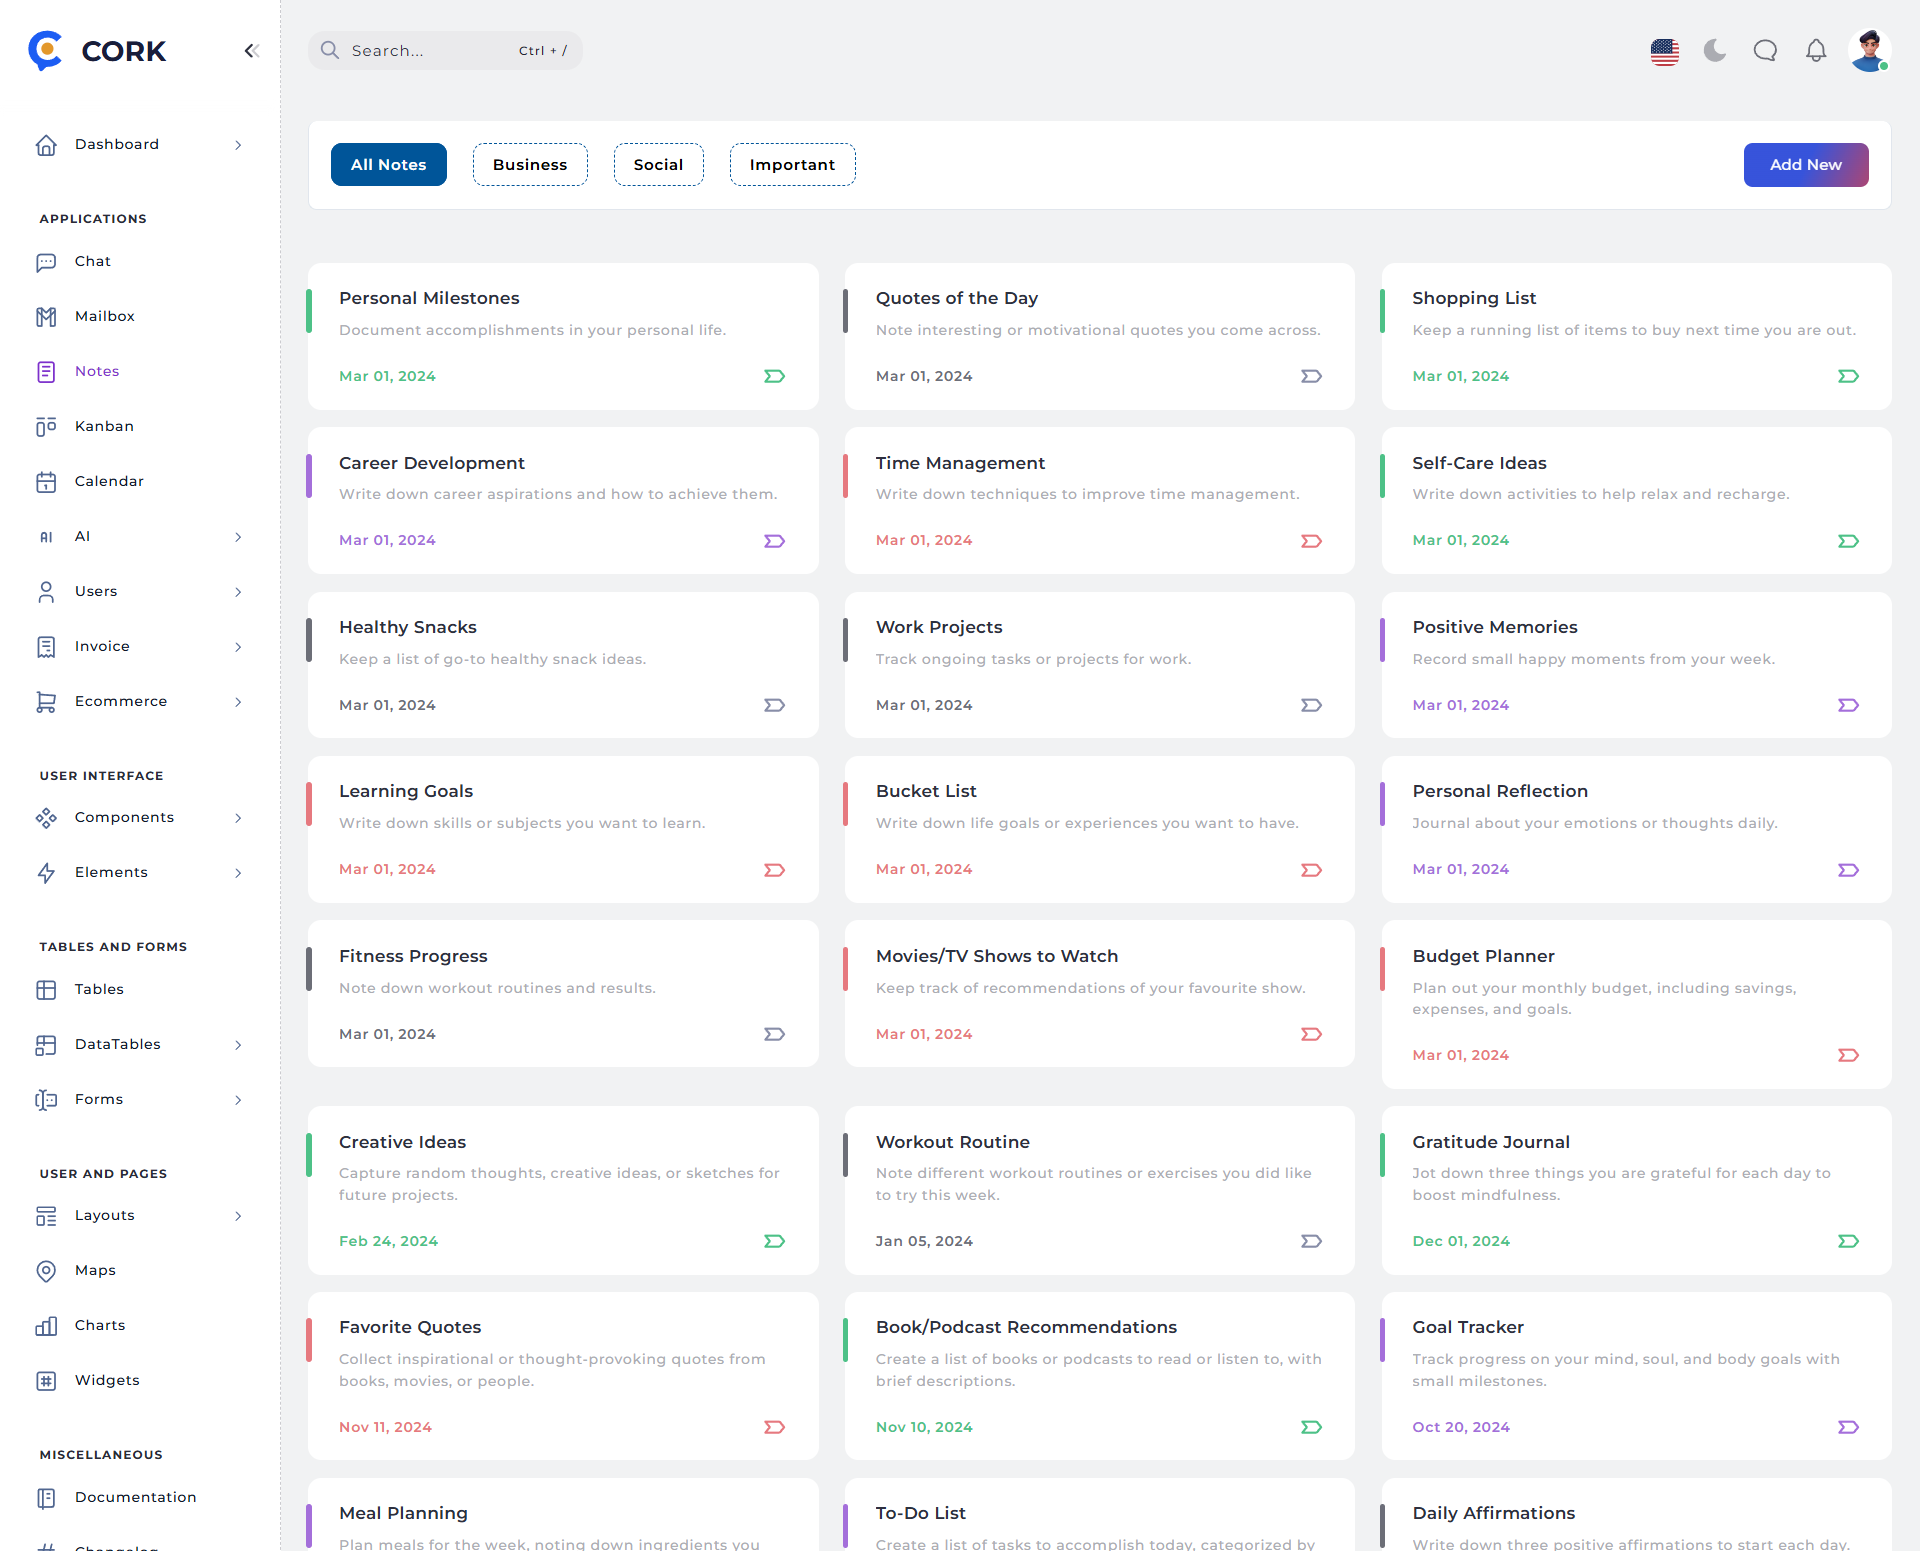
Task: Expand the Dashboard menu chevron
Action: [238, 145]
